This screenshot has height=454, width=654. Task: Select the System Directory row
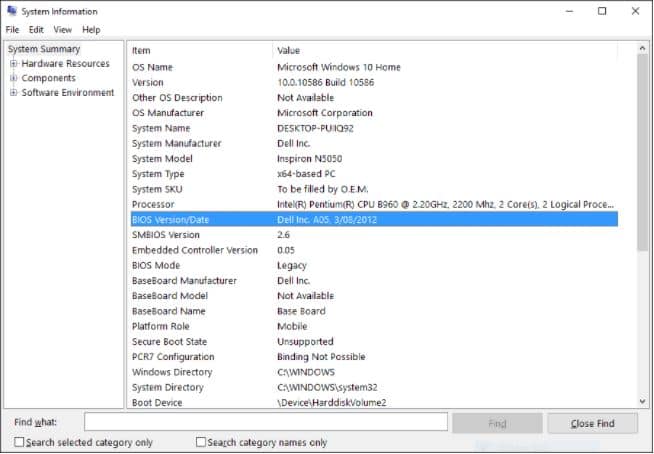click(374, 387)
